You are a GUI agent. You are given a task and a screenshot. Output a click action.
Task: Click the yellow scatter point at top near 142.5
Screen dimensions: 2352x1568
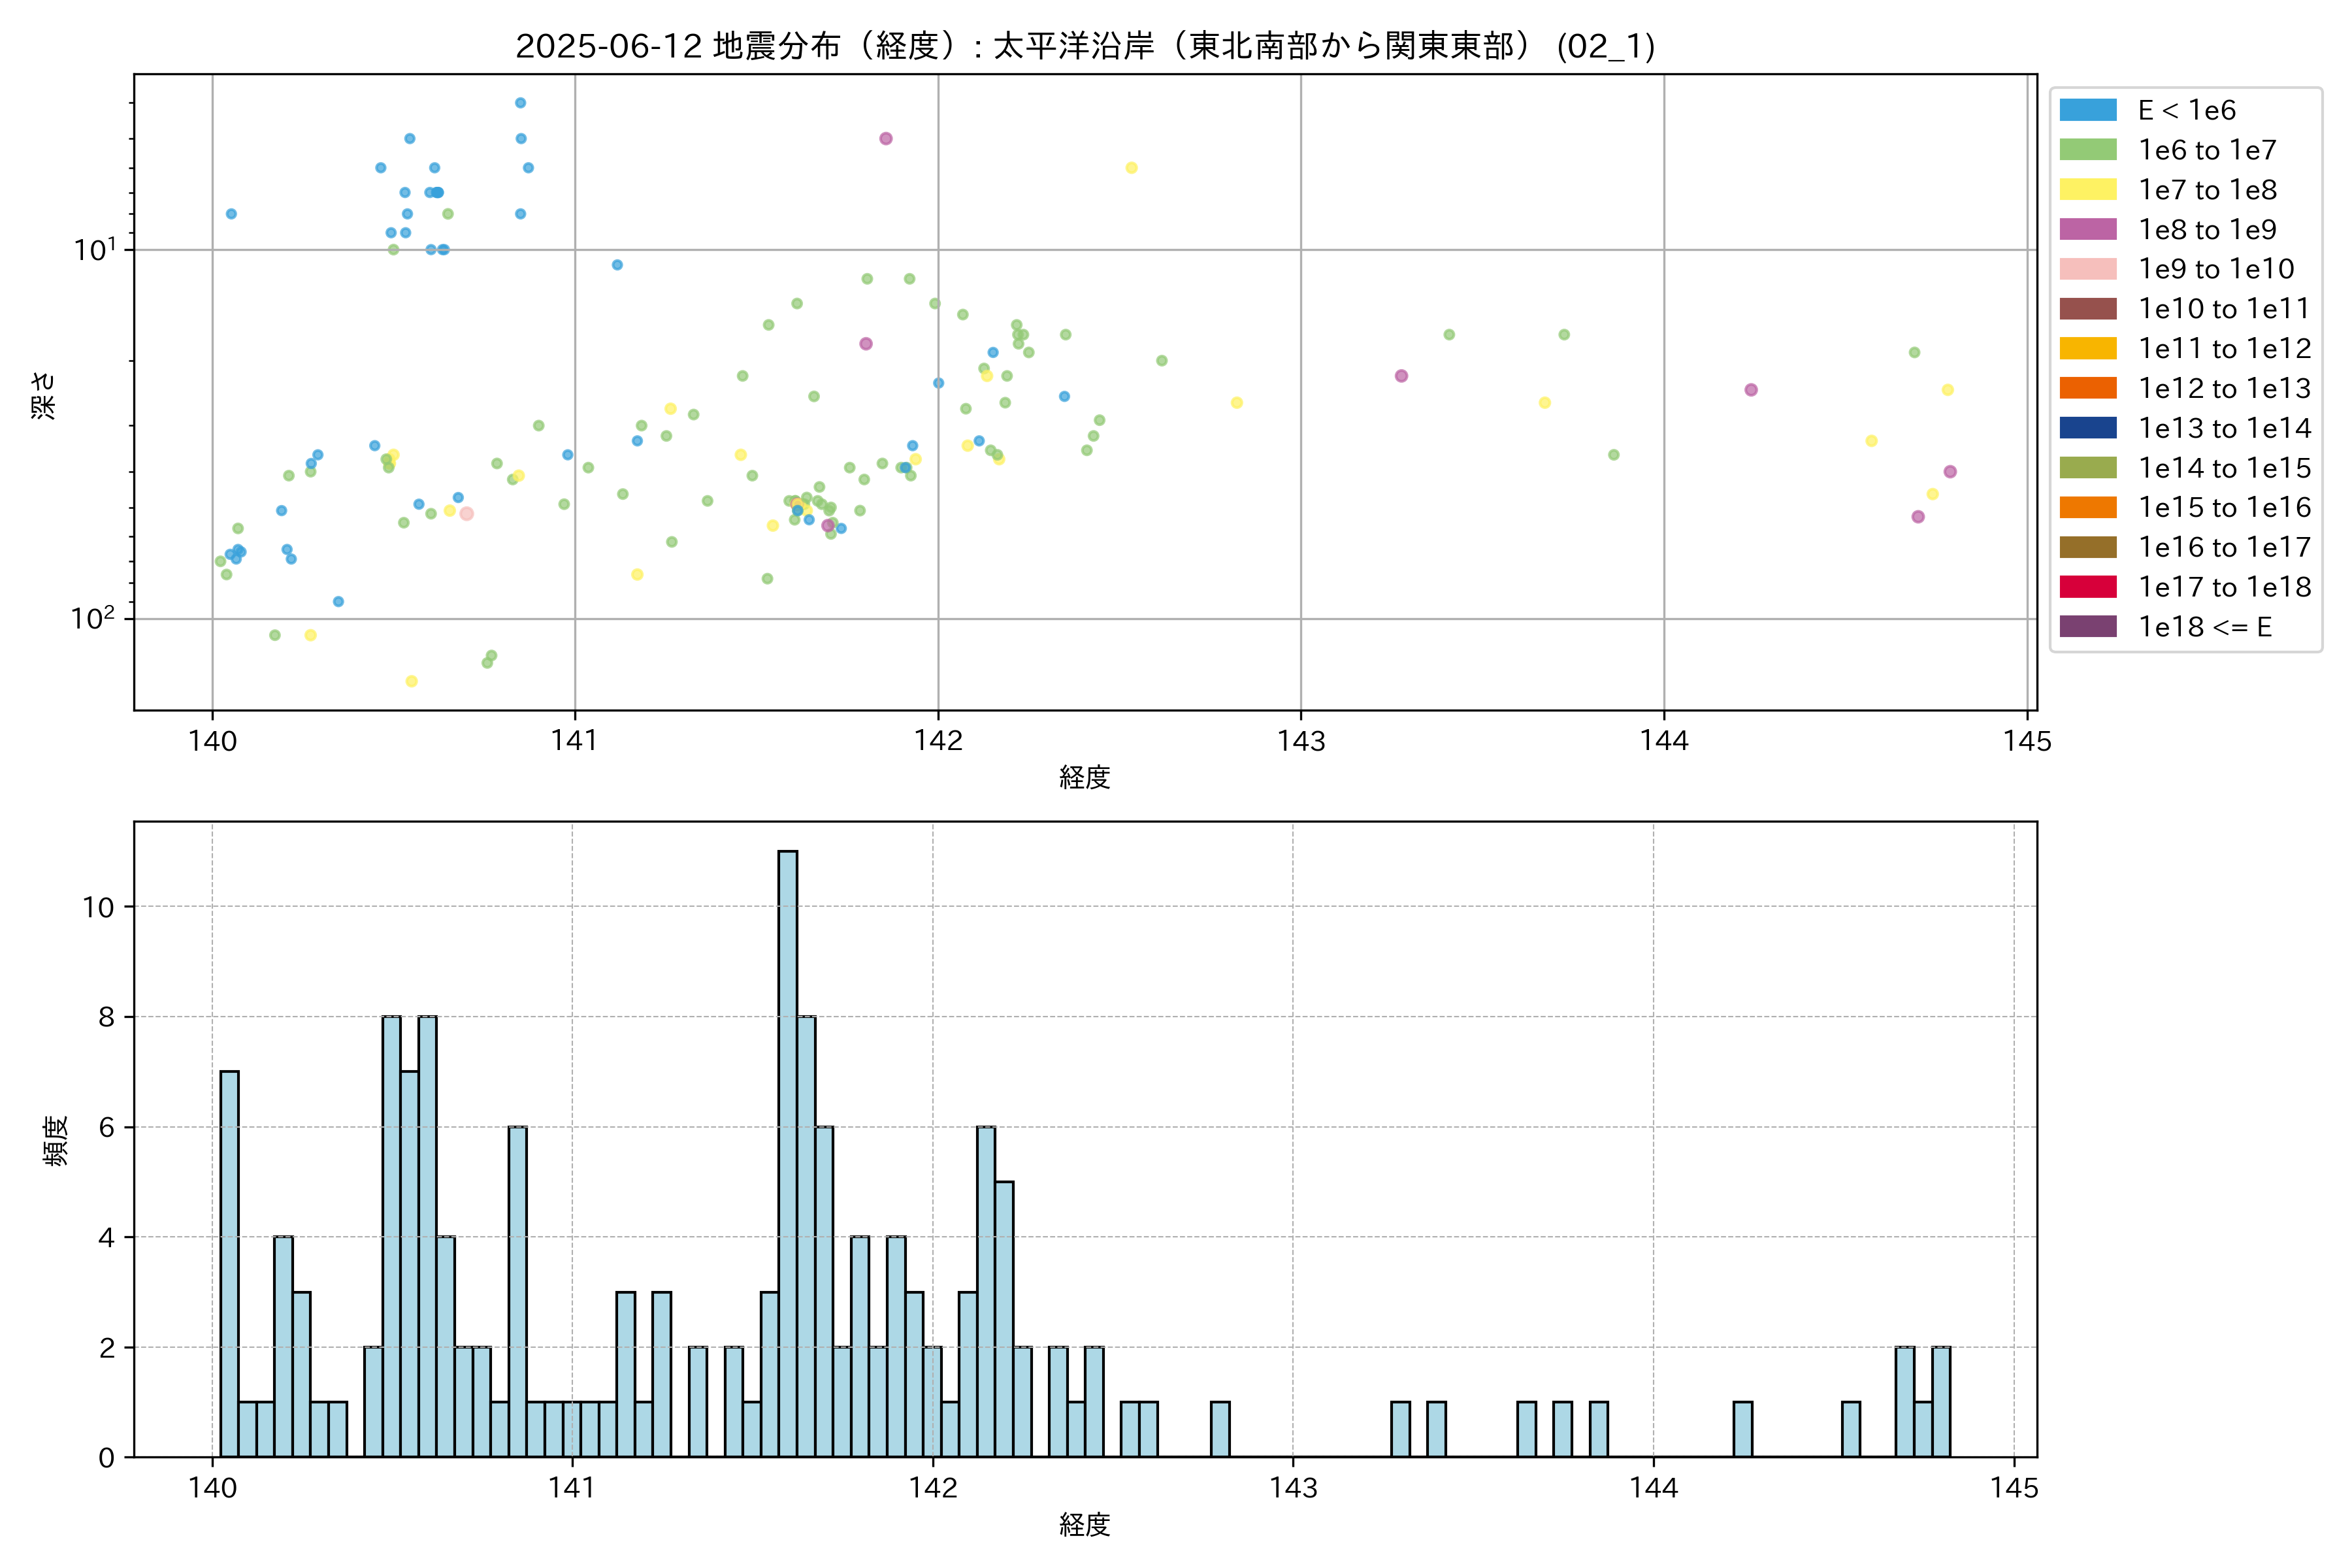(1131, 168)
